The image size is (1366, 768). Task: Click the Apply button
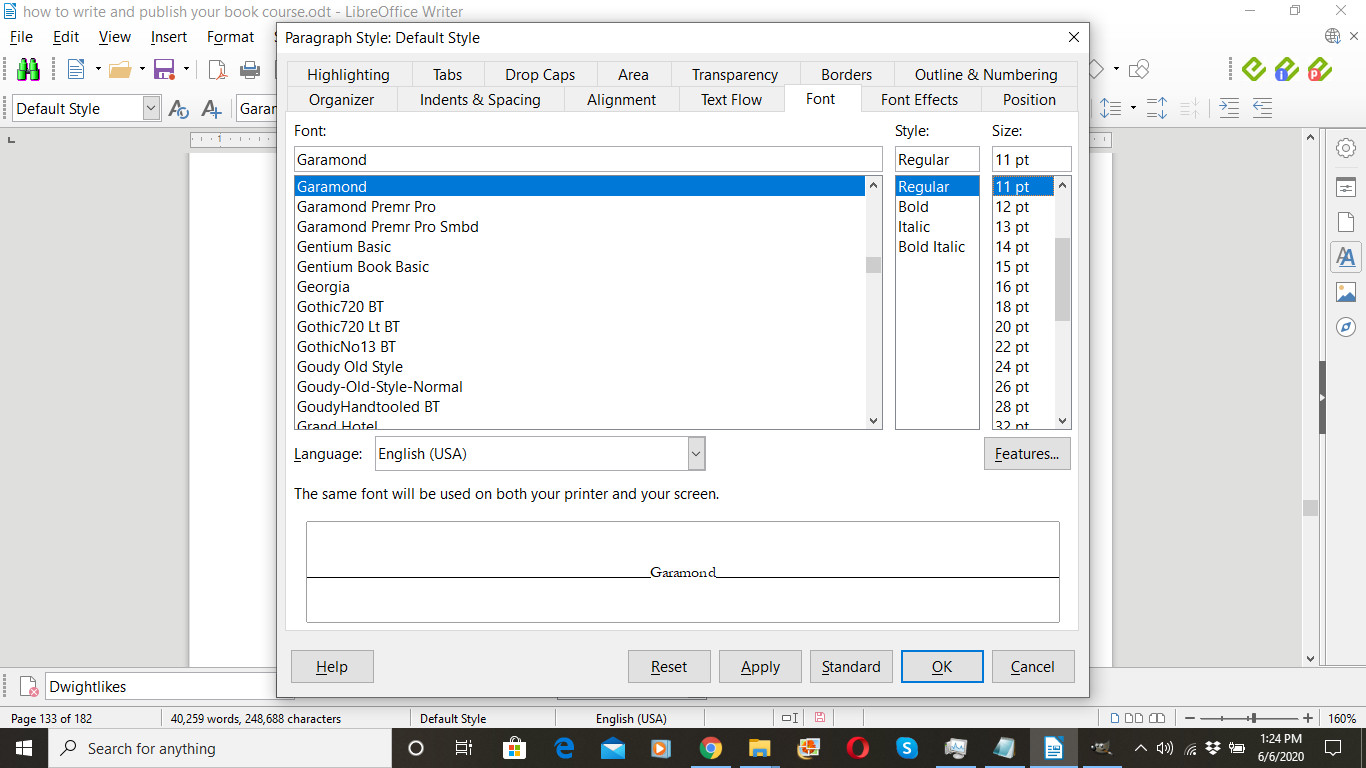760,667
